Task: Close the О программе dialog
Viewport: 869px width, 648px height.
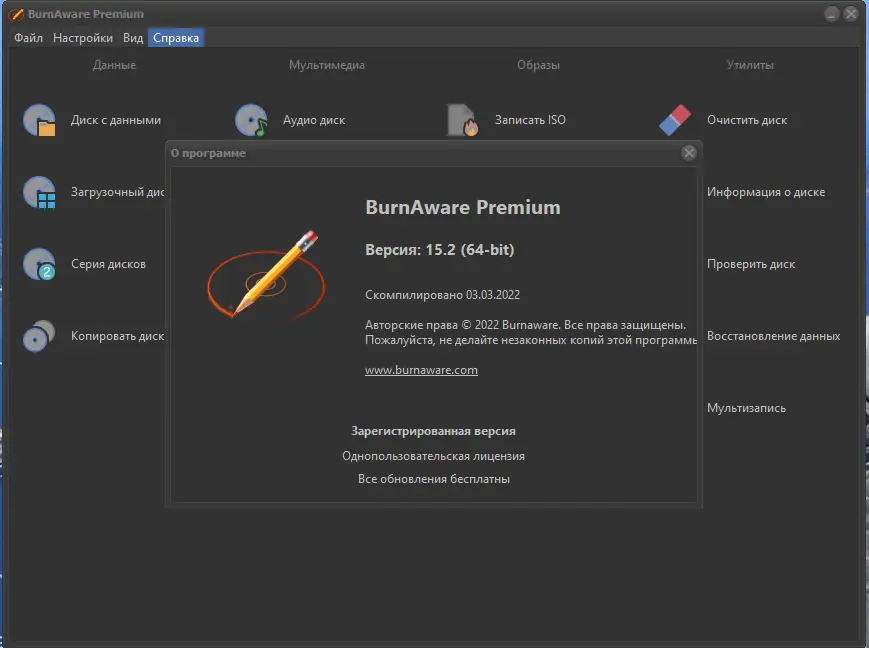Action: (689, 153)
